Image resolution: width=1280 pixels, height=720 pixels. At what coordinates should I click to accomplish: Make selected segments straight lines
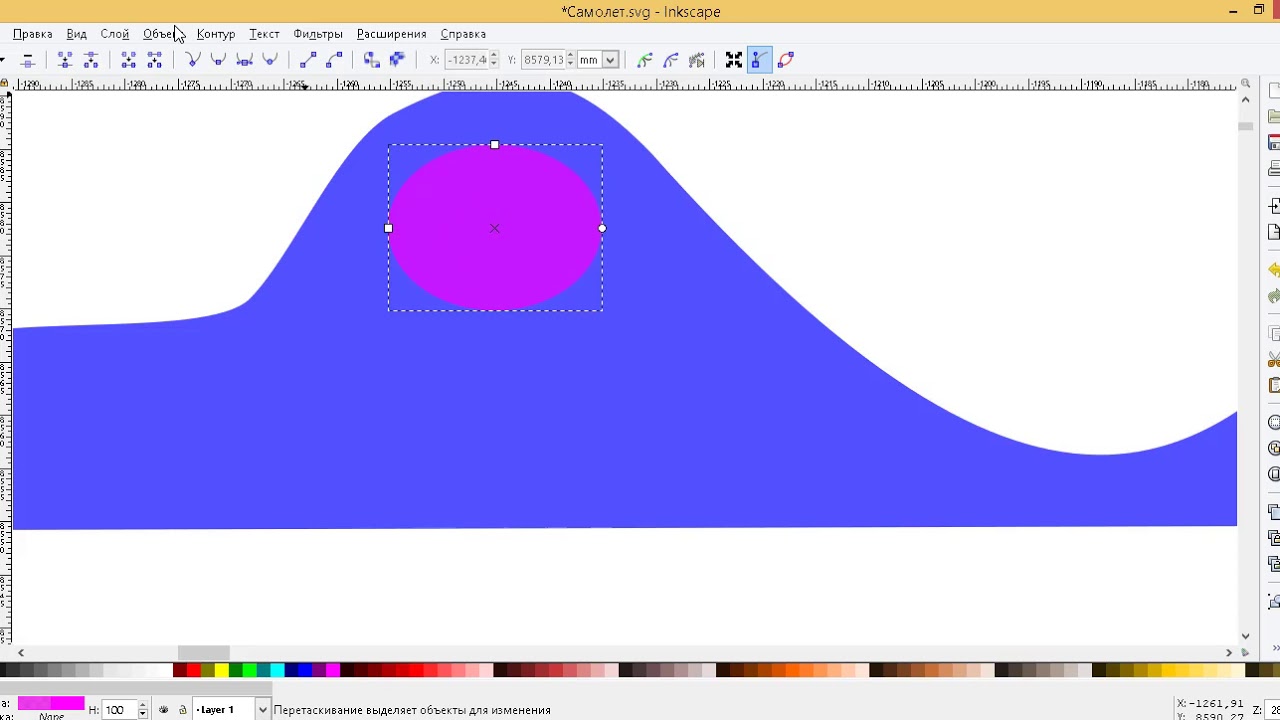point(308,60)
